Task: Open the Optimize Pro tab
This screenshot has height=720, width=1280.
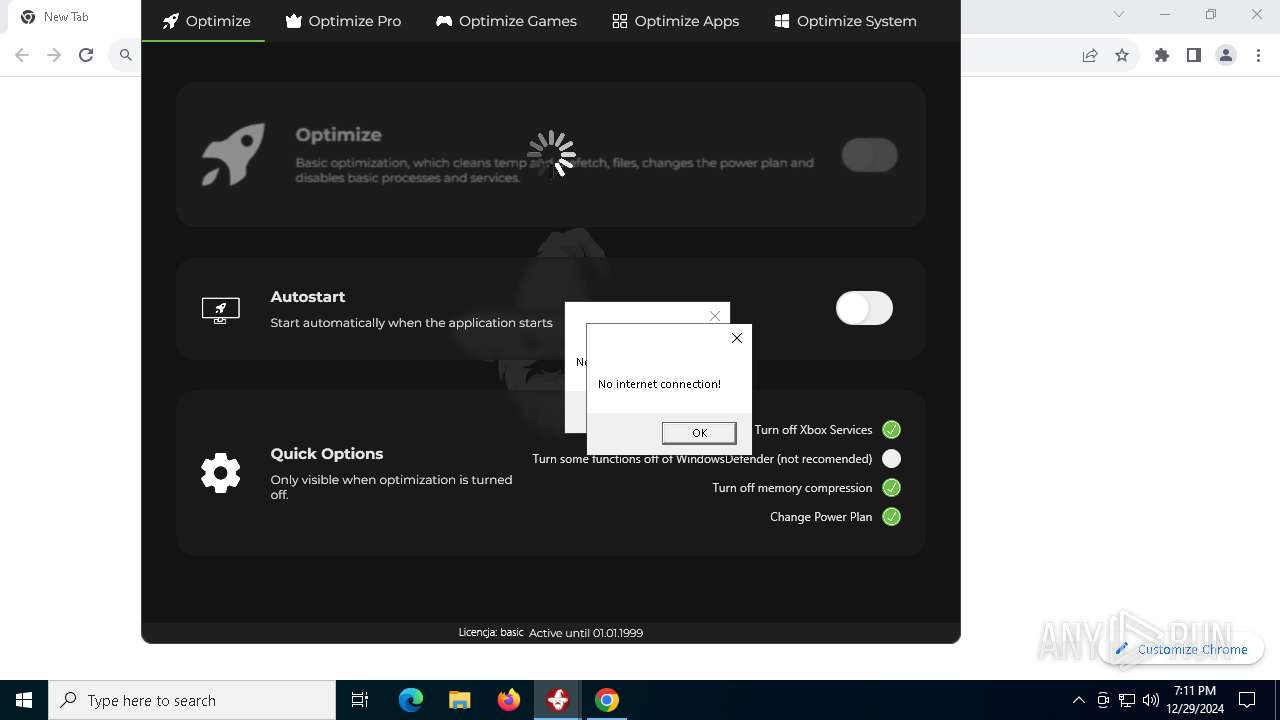Action: tap(343, 20)
